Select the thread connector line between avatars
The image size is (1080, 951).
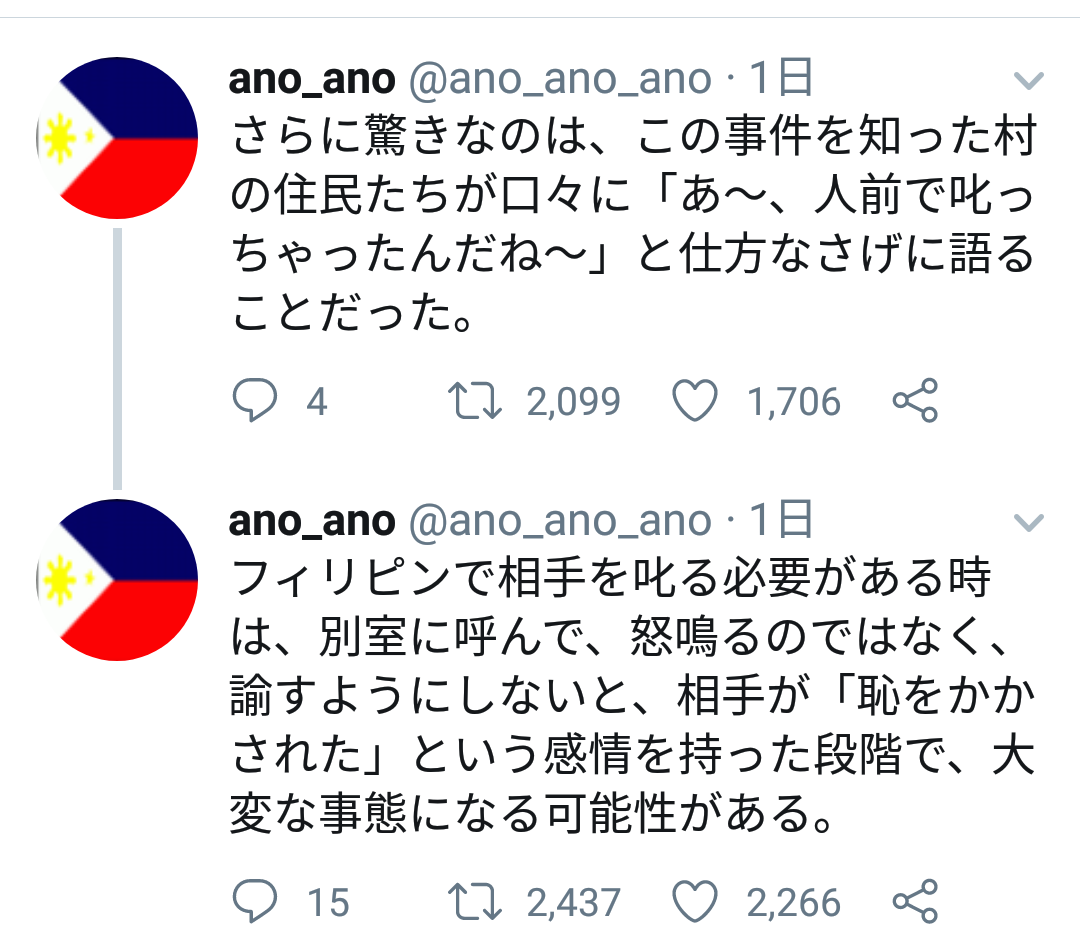tap(117, 359)
